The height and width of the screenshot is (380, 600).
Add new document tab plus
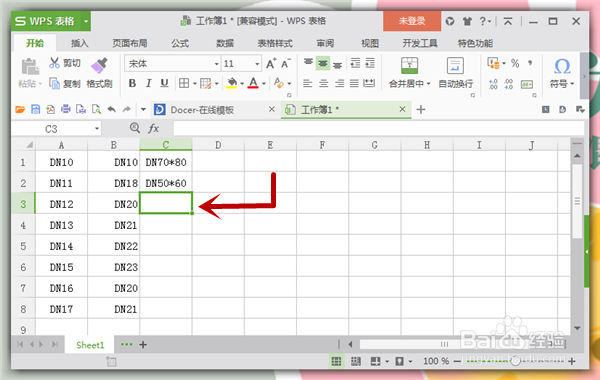tap(421, 109)
